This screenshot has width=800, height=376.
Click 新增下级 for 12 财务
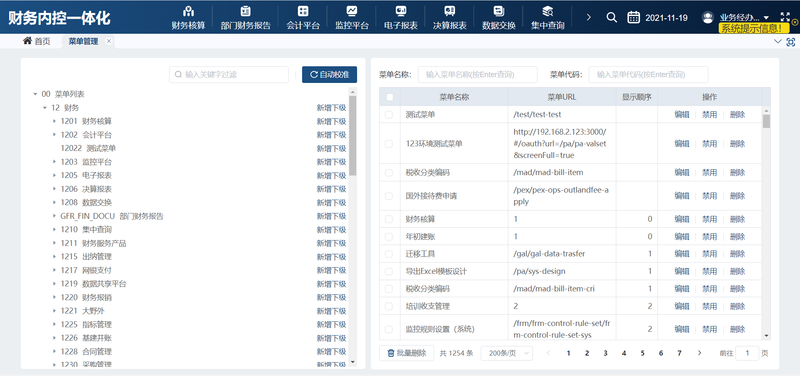[332, 108]
